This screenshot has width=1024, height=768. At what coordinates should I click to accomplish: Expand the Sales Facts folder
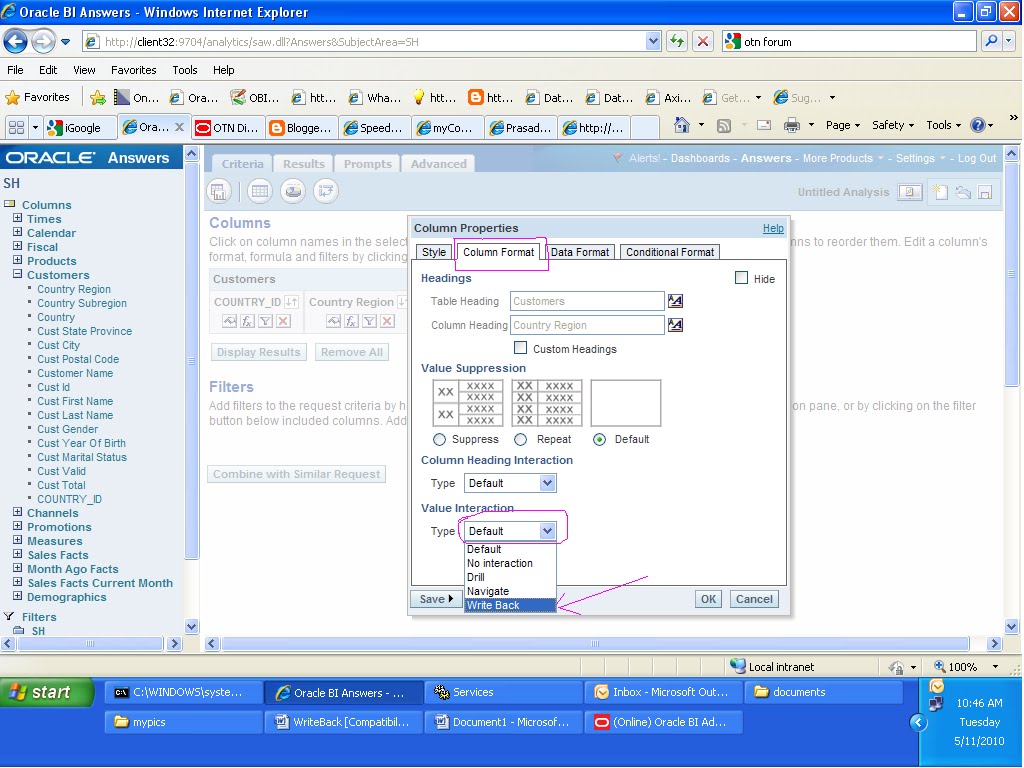18,554
